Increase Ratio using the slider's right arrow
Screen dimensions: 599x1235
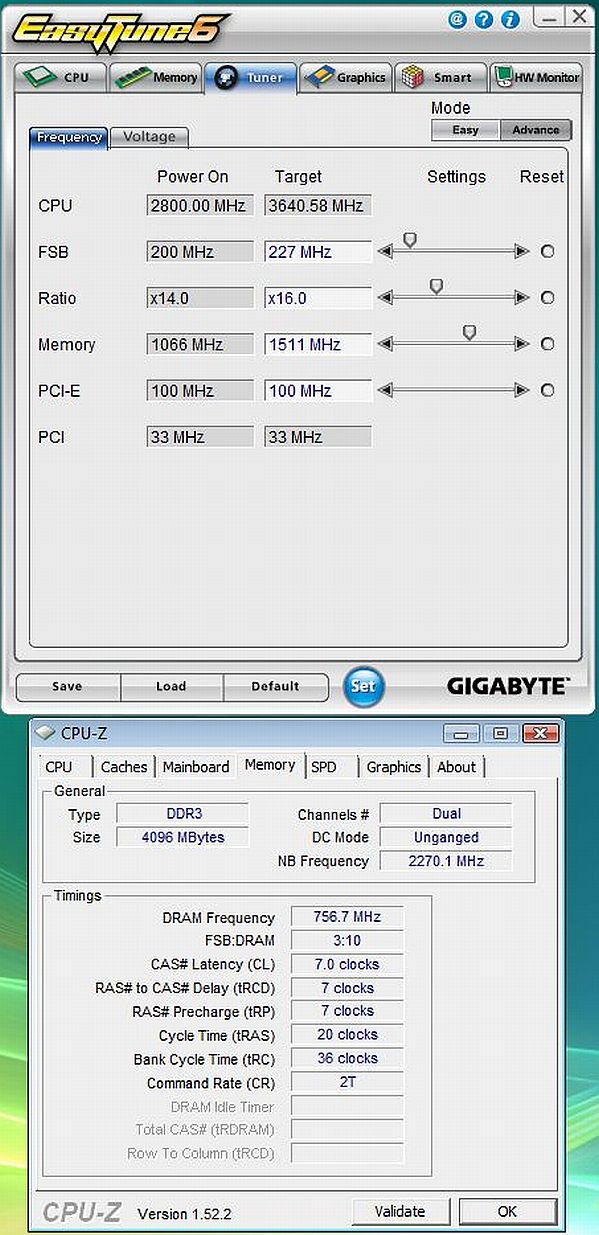tap(522, 298)
